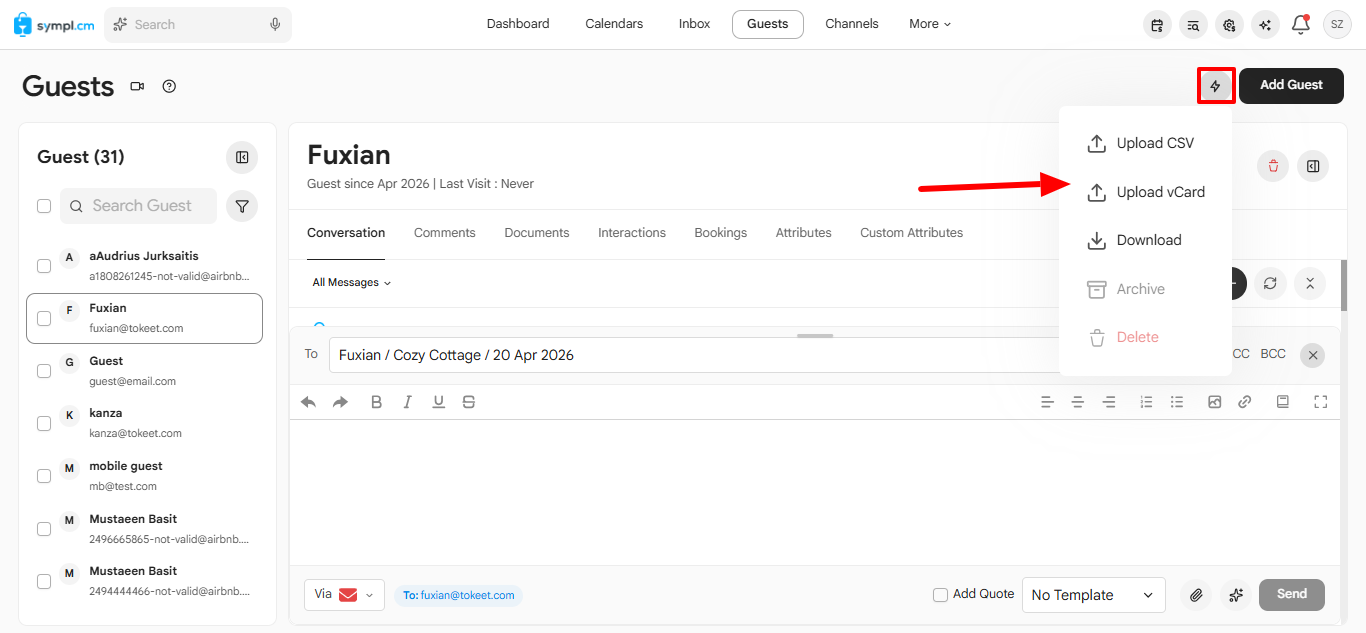Viewport: 1366px width, 633px height.
Task: Collapse all messages icon
Action: pyautogui.click(x=1310, y=283)
